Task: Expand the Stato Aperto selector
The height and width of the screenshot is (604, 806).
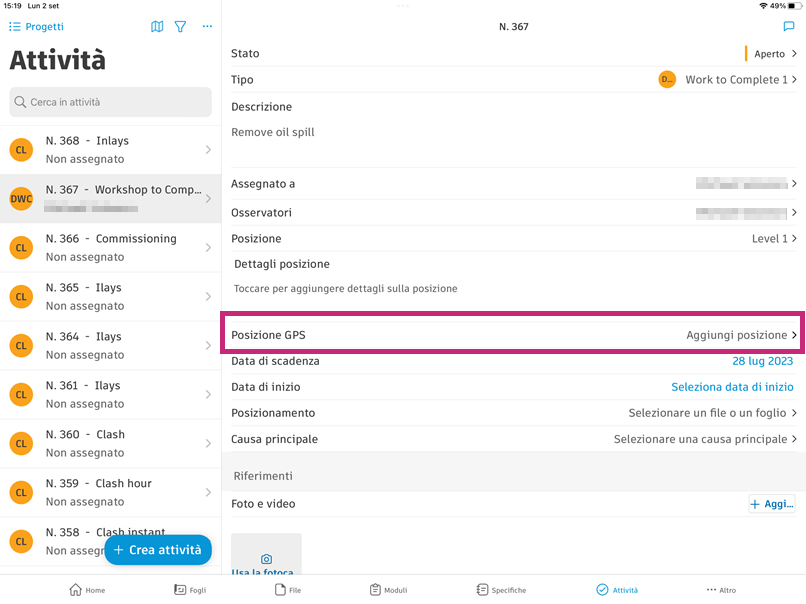Action: point(770,54)
